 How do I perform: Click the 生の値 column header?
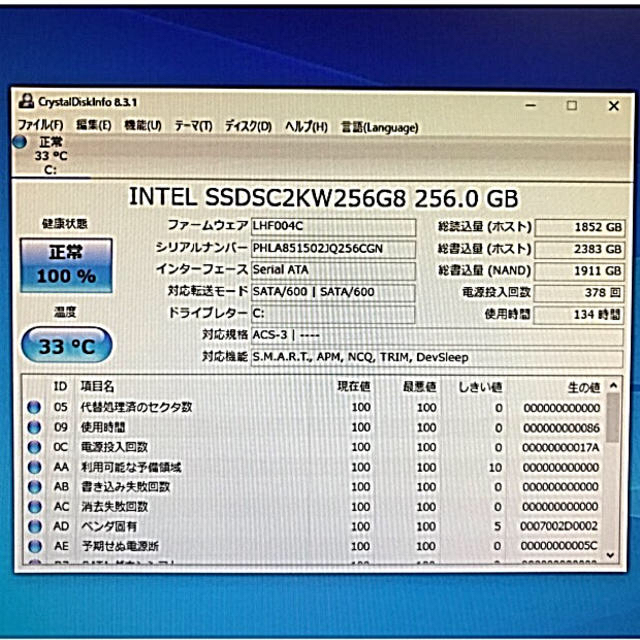tap(584, 387)
